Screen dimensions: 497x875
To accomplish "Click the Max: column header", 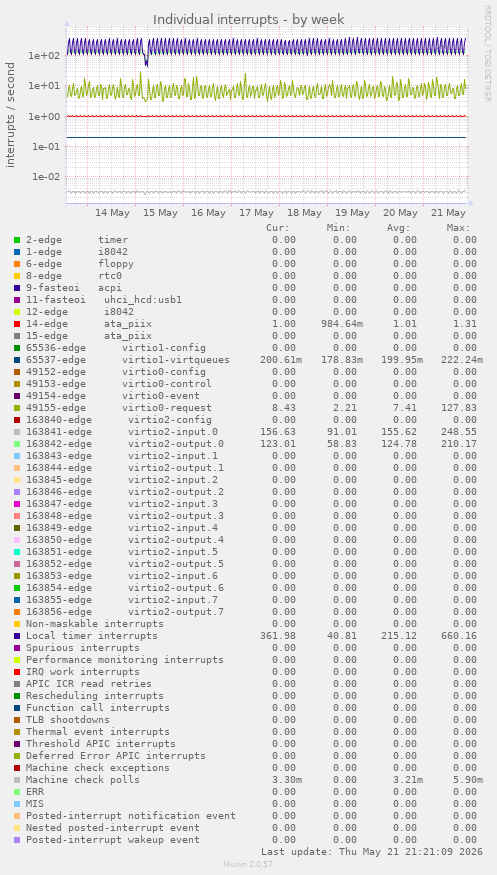I will [x=459, y=228].
